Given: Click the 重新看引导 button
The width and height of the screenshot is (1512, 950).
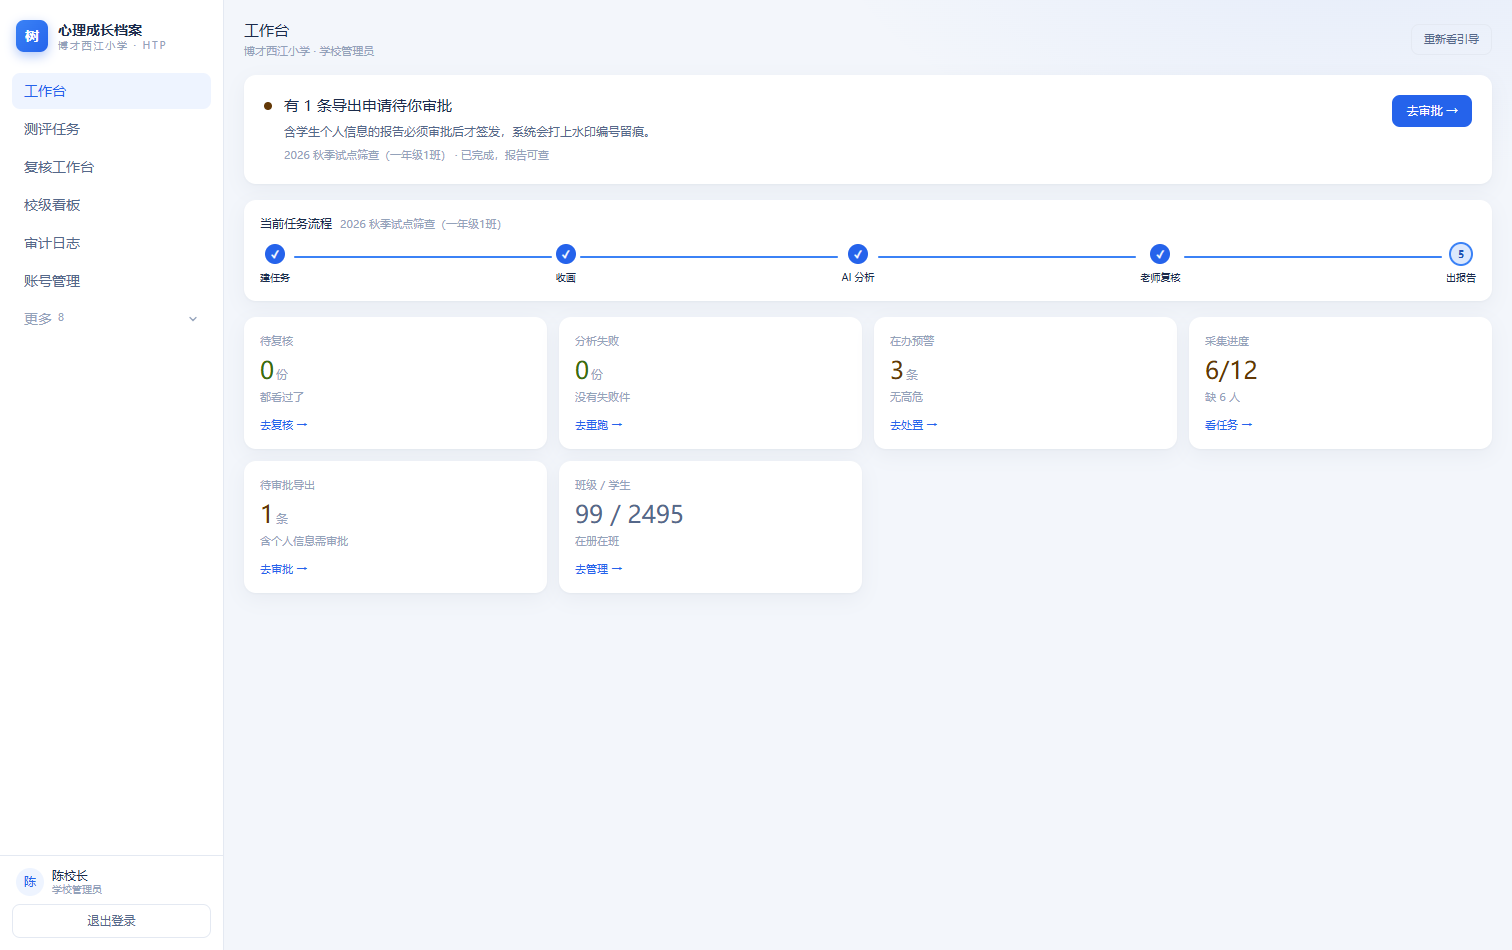Looking at the screenshot, I should [x=1451, y=39].
